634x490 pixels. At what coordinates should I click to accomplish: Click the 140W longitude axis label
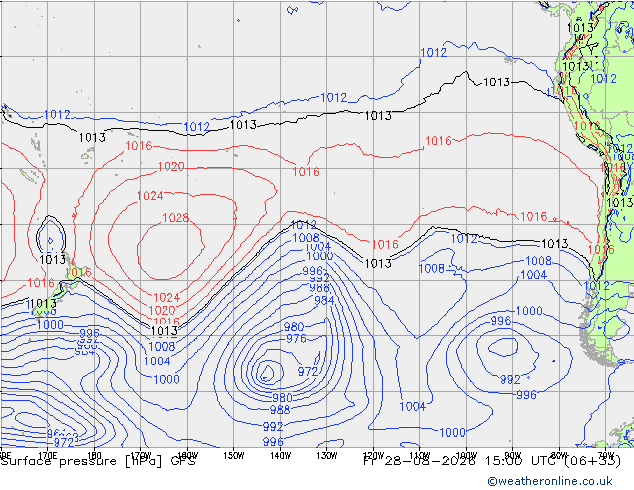[280, 456]
